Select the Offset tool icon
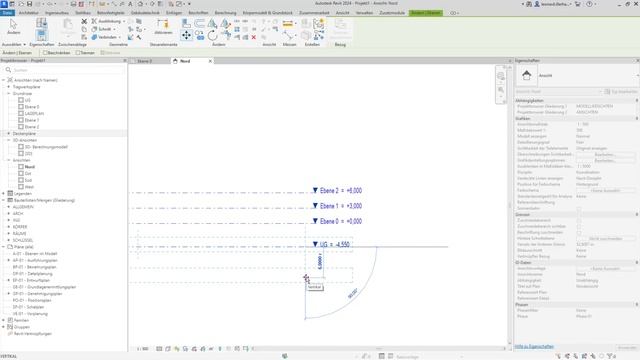The width and height of the screenshot is (640, 360). click(x=200, y=23)
